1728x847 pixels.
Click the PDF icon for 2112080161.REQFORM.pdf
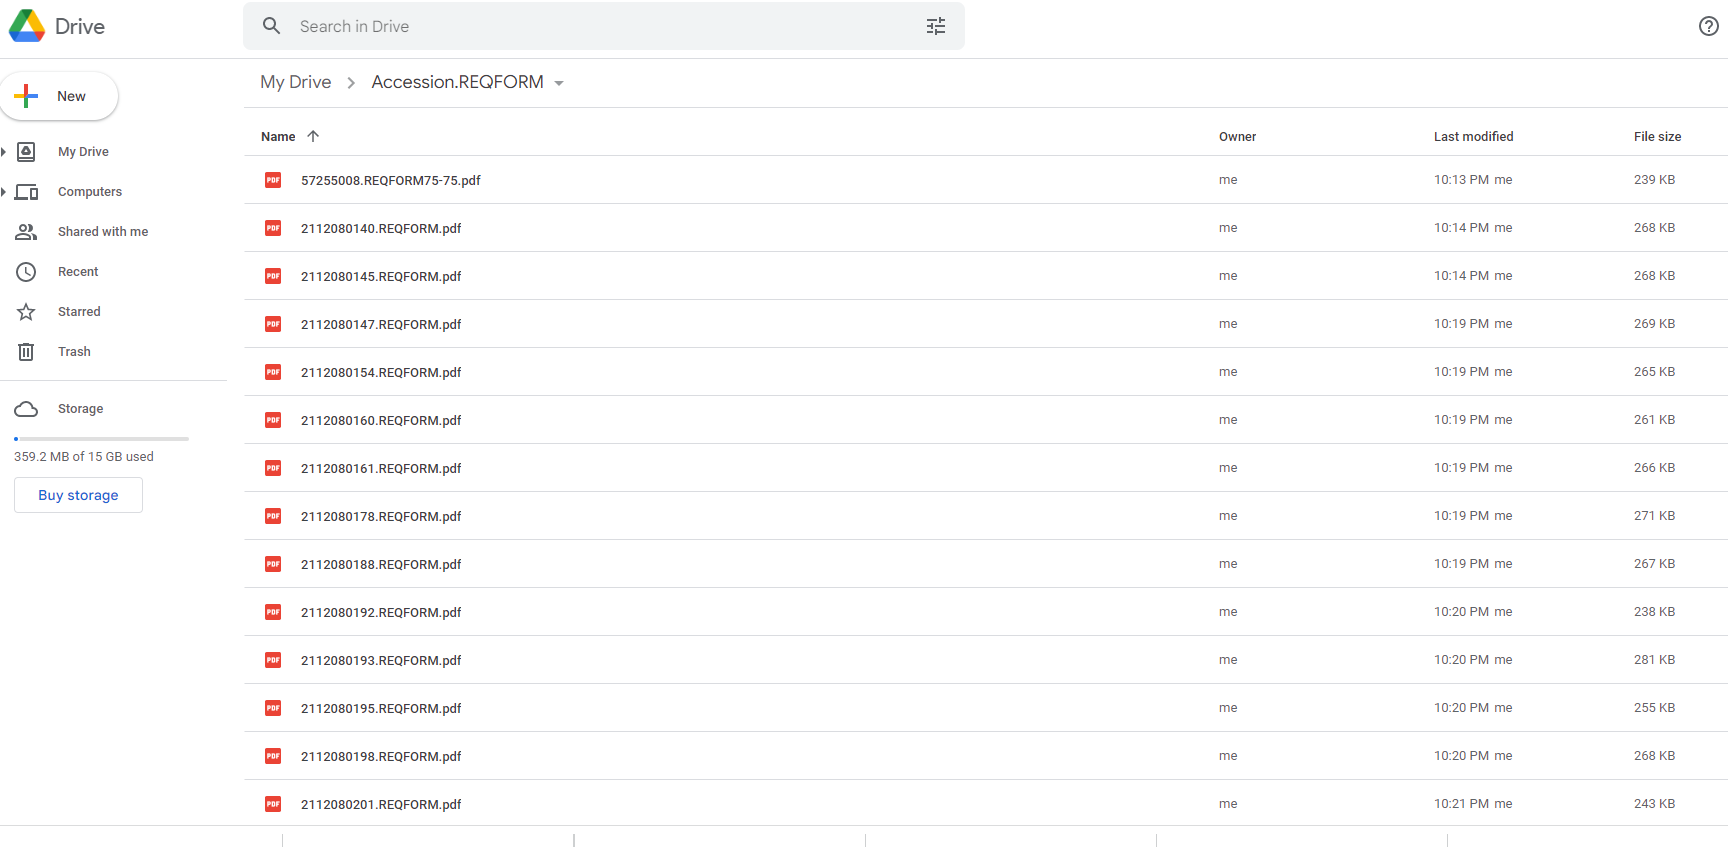click(273, 468)
